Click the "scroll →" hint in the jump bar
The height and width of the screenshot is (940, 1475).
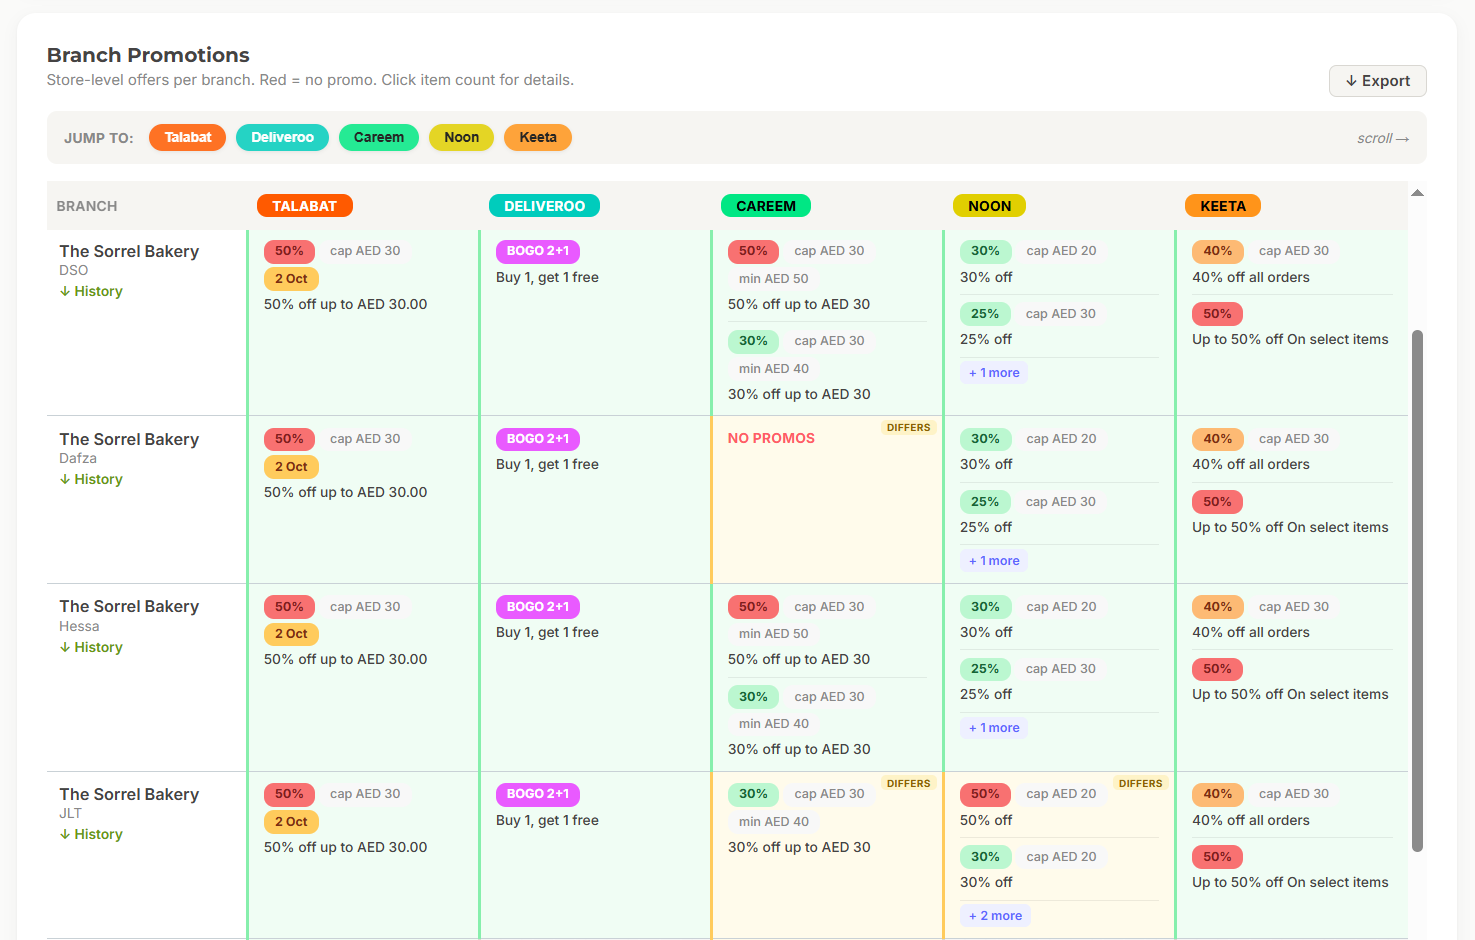(1383, 138)
